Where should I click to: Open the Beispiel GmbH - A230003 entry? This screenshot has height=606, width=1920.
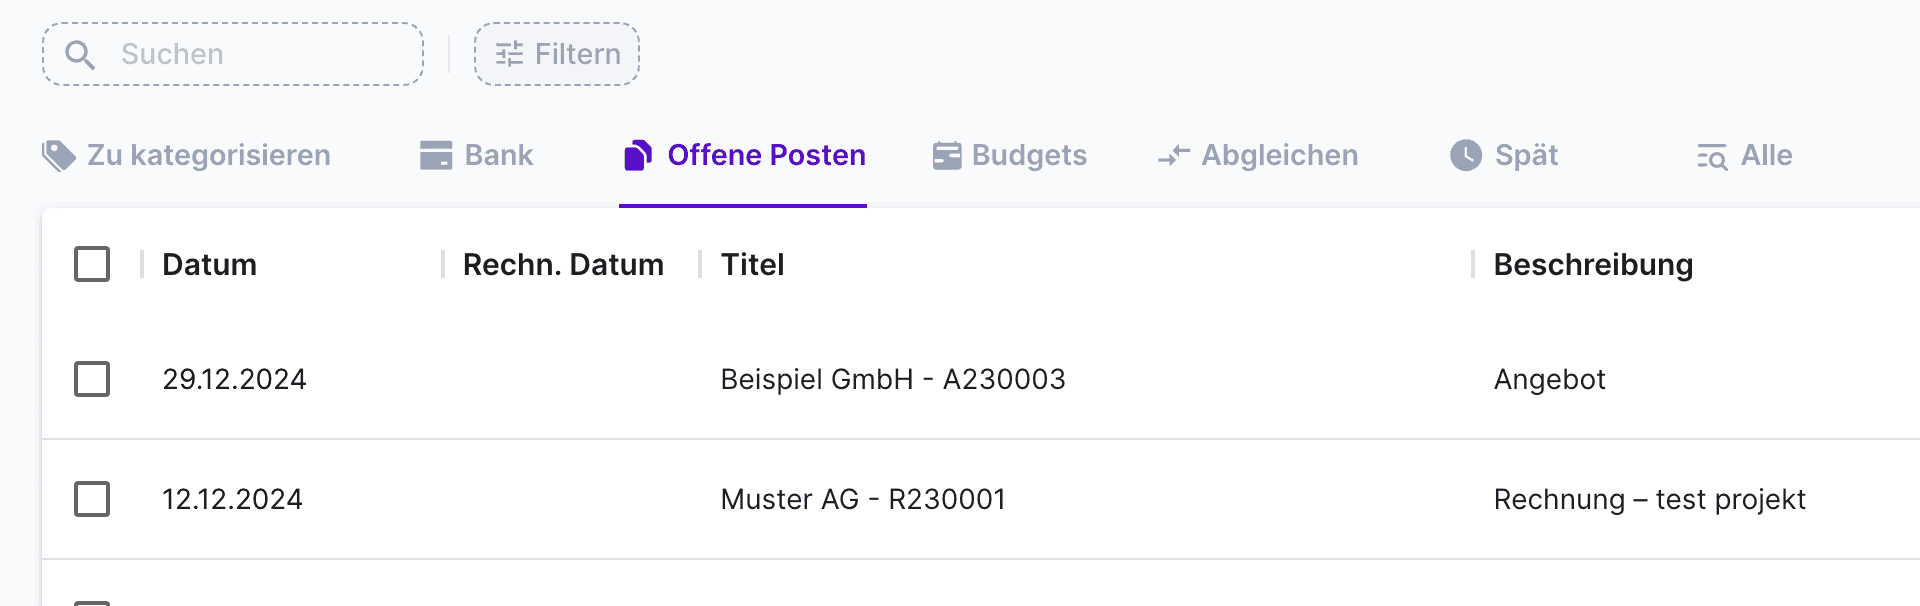[x=892, y=380]
